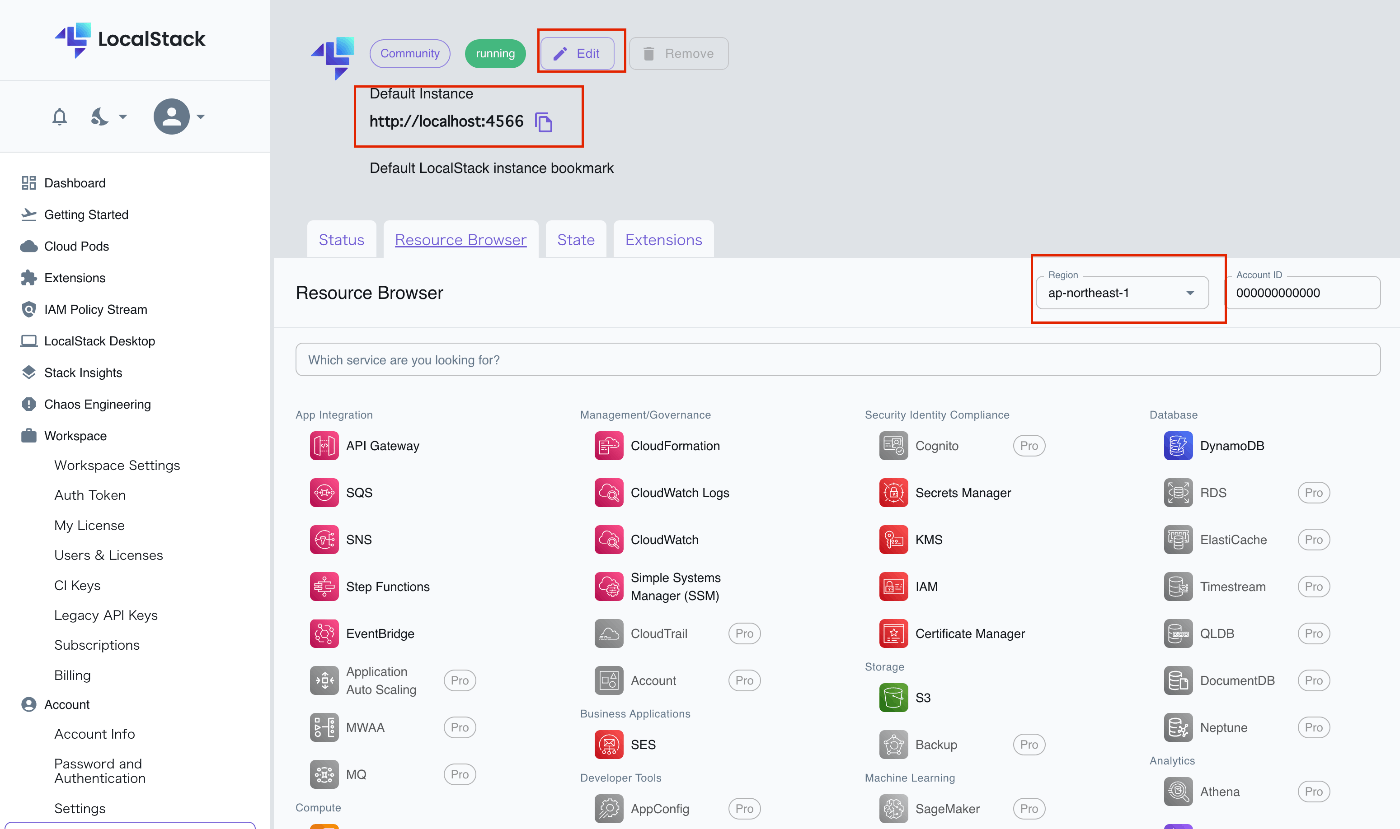Open the Secrets Manager service icon
This screenshot has height=829, width=1400.
[894, 493]
